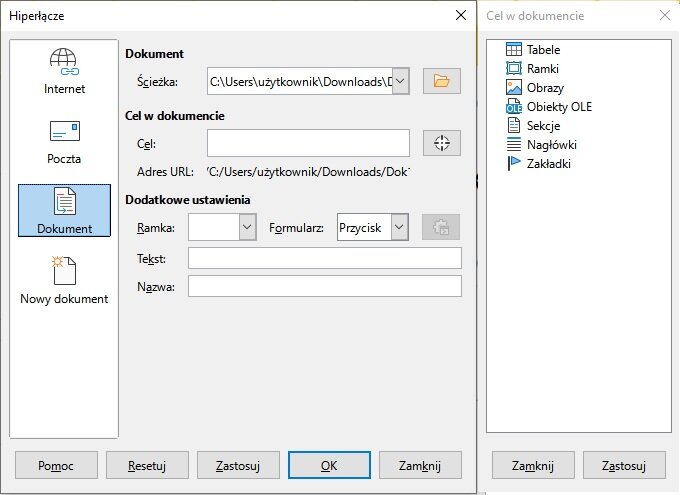Click the target-in-document crosshair icon
Viewport: 680px width, 495px height.
[x=441, y=143]
